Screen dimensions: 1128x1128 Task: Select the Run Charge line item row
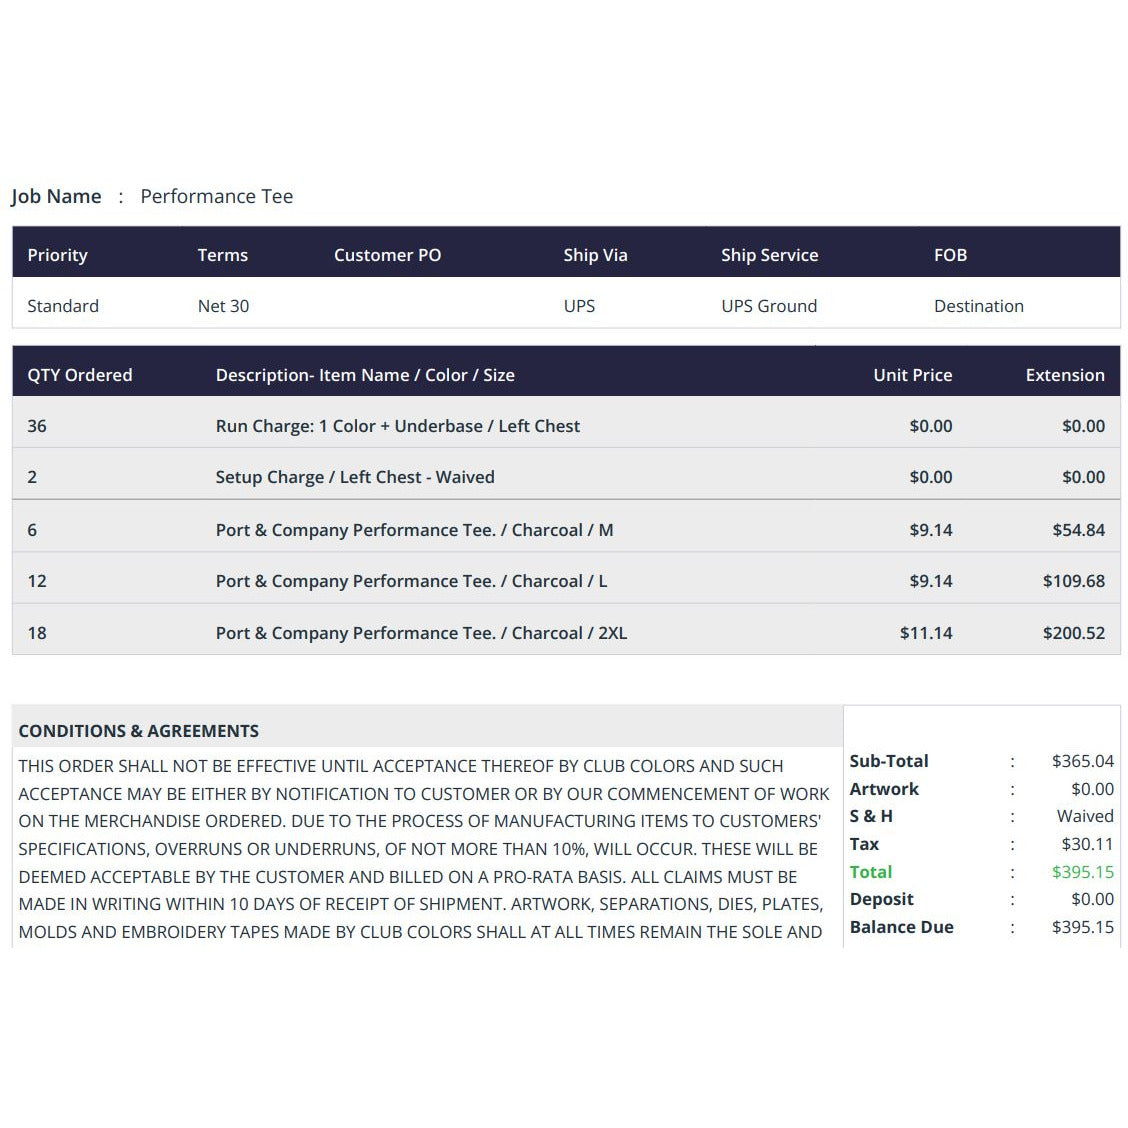click(566, 426)
